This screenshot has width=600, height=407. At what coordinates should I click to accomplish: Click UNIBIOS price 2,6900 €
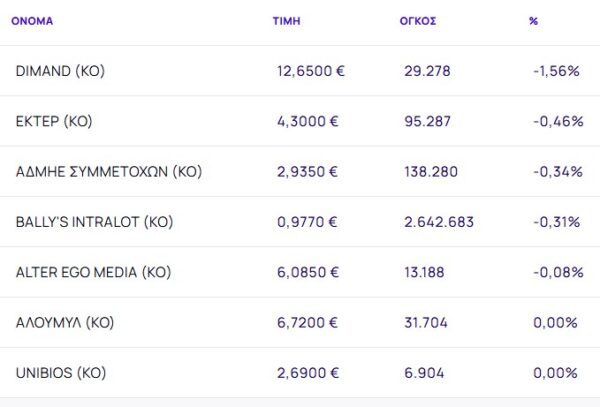(307, 373)
